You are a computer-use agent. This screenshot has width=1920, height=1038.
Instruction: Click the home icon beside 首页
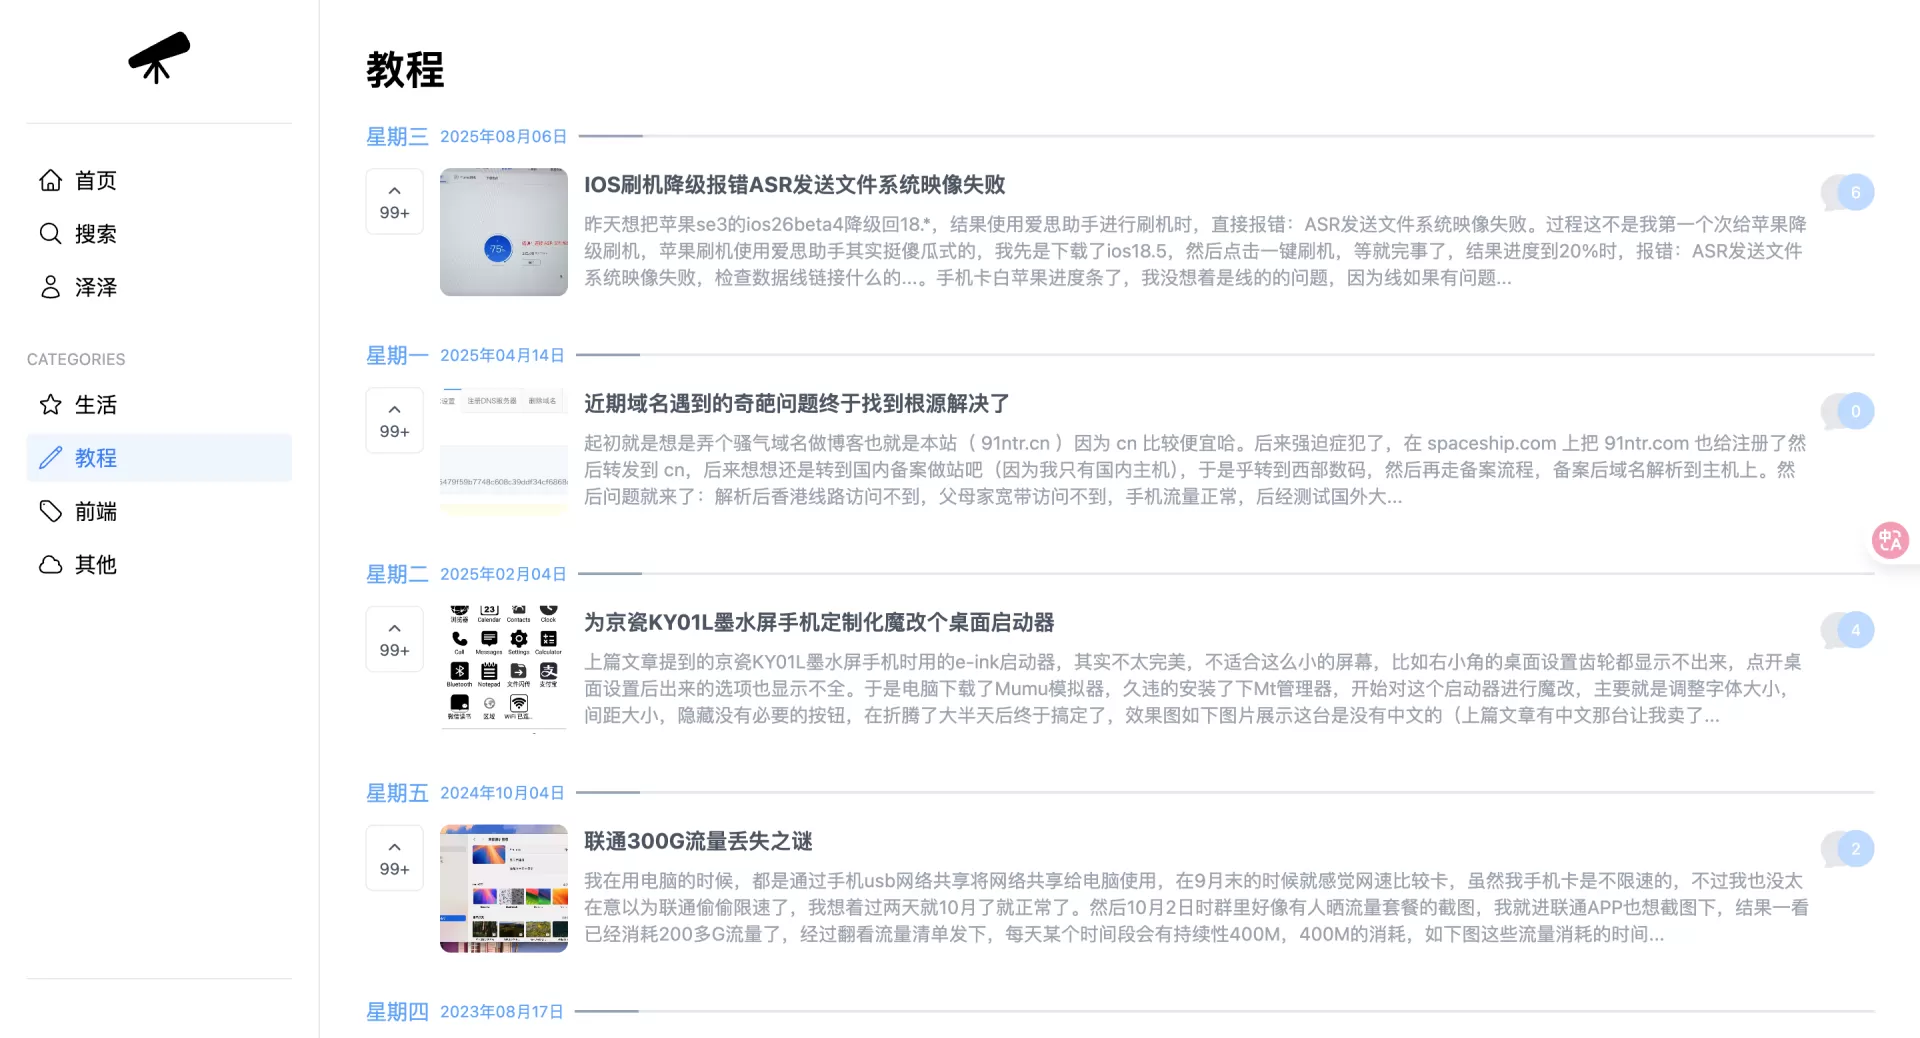tap(50, 180)
